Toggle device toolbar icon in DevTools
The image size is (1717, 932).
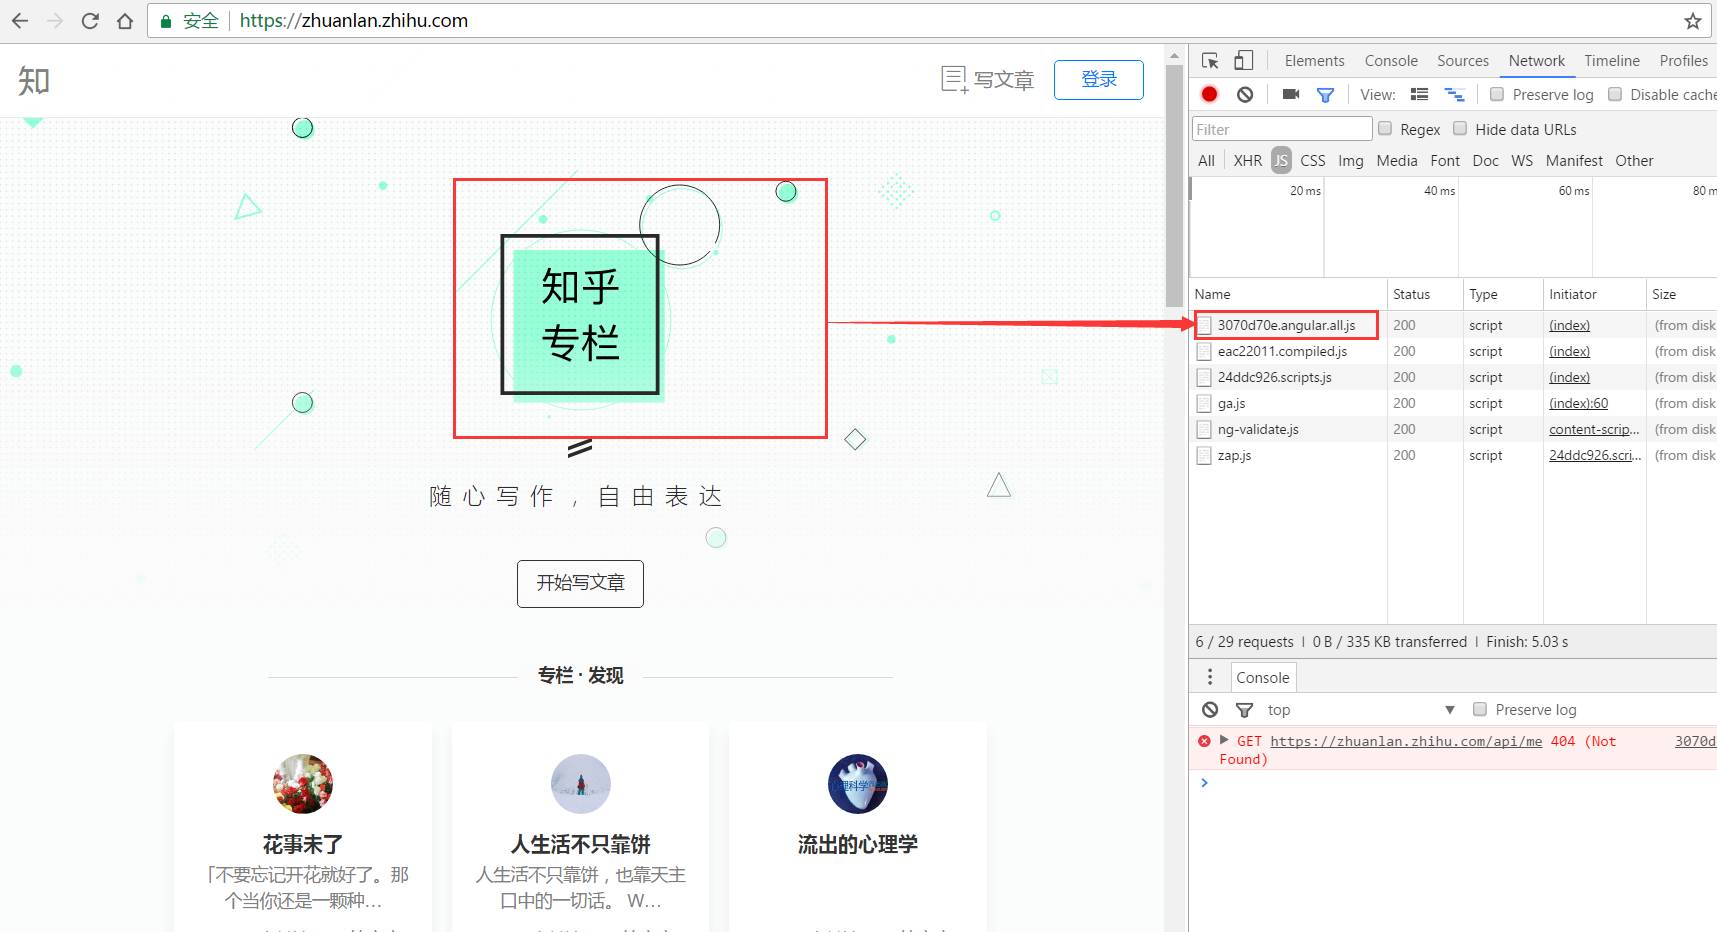click(1243, 61)
